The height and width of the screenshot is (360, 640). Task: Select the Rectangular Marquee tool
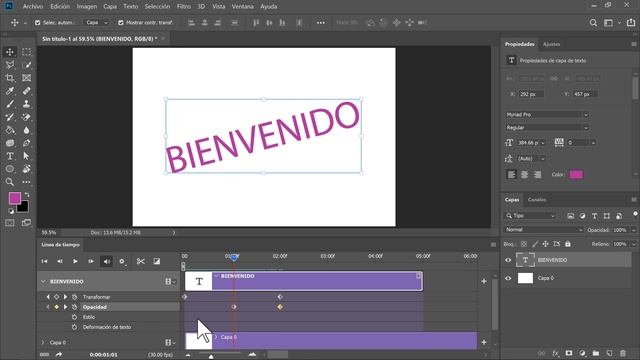27,52
